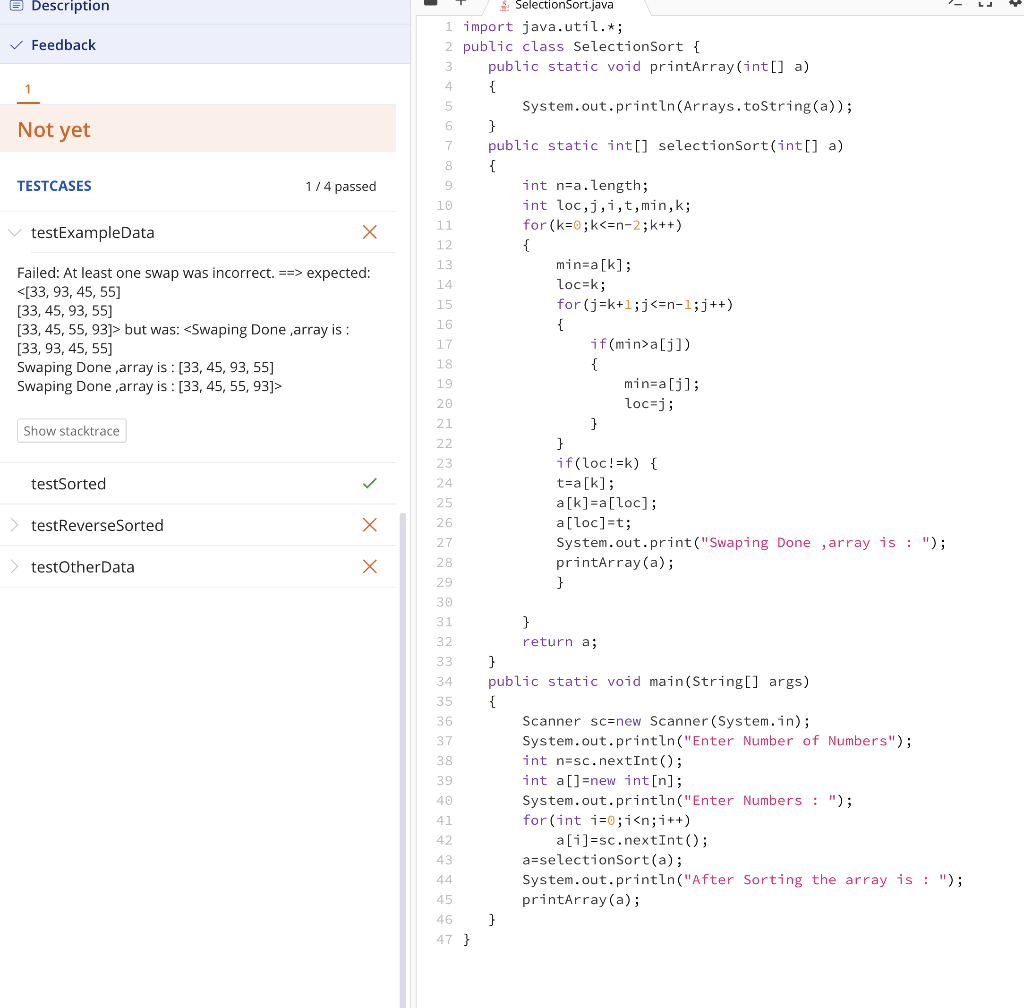1024x1008 pixels.
Task: Click line number 47 in the gutter
Action: pyautogui.click(x=444, y=939)
